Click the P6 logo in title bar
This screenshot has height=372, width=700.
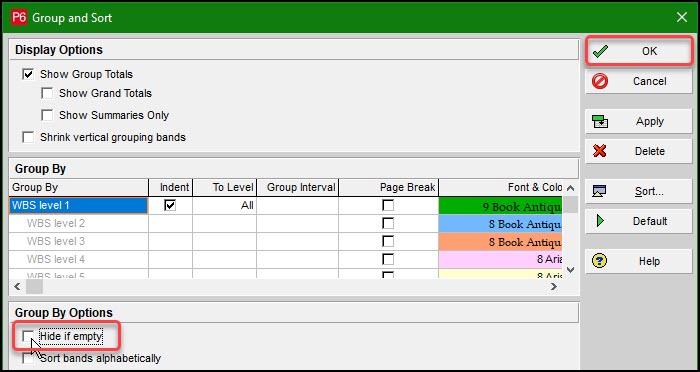19,17
